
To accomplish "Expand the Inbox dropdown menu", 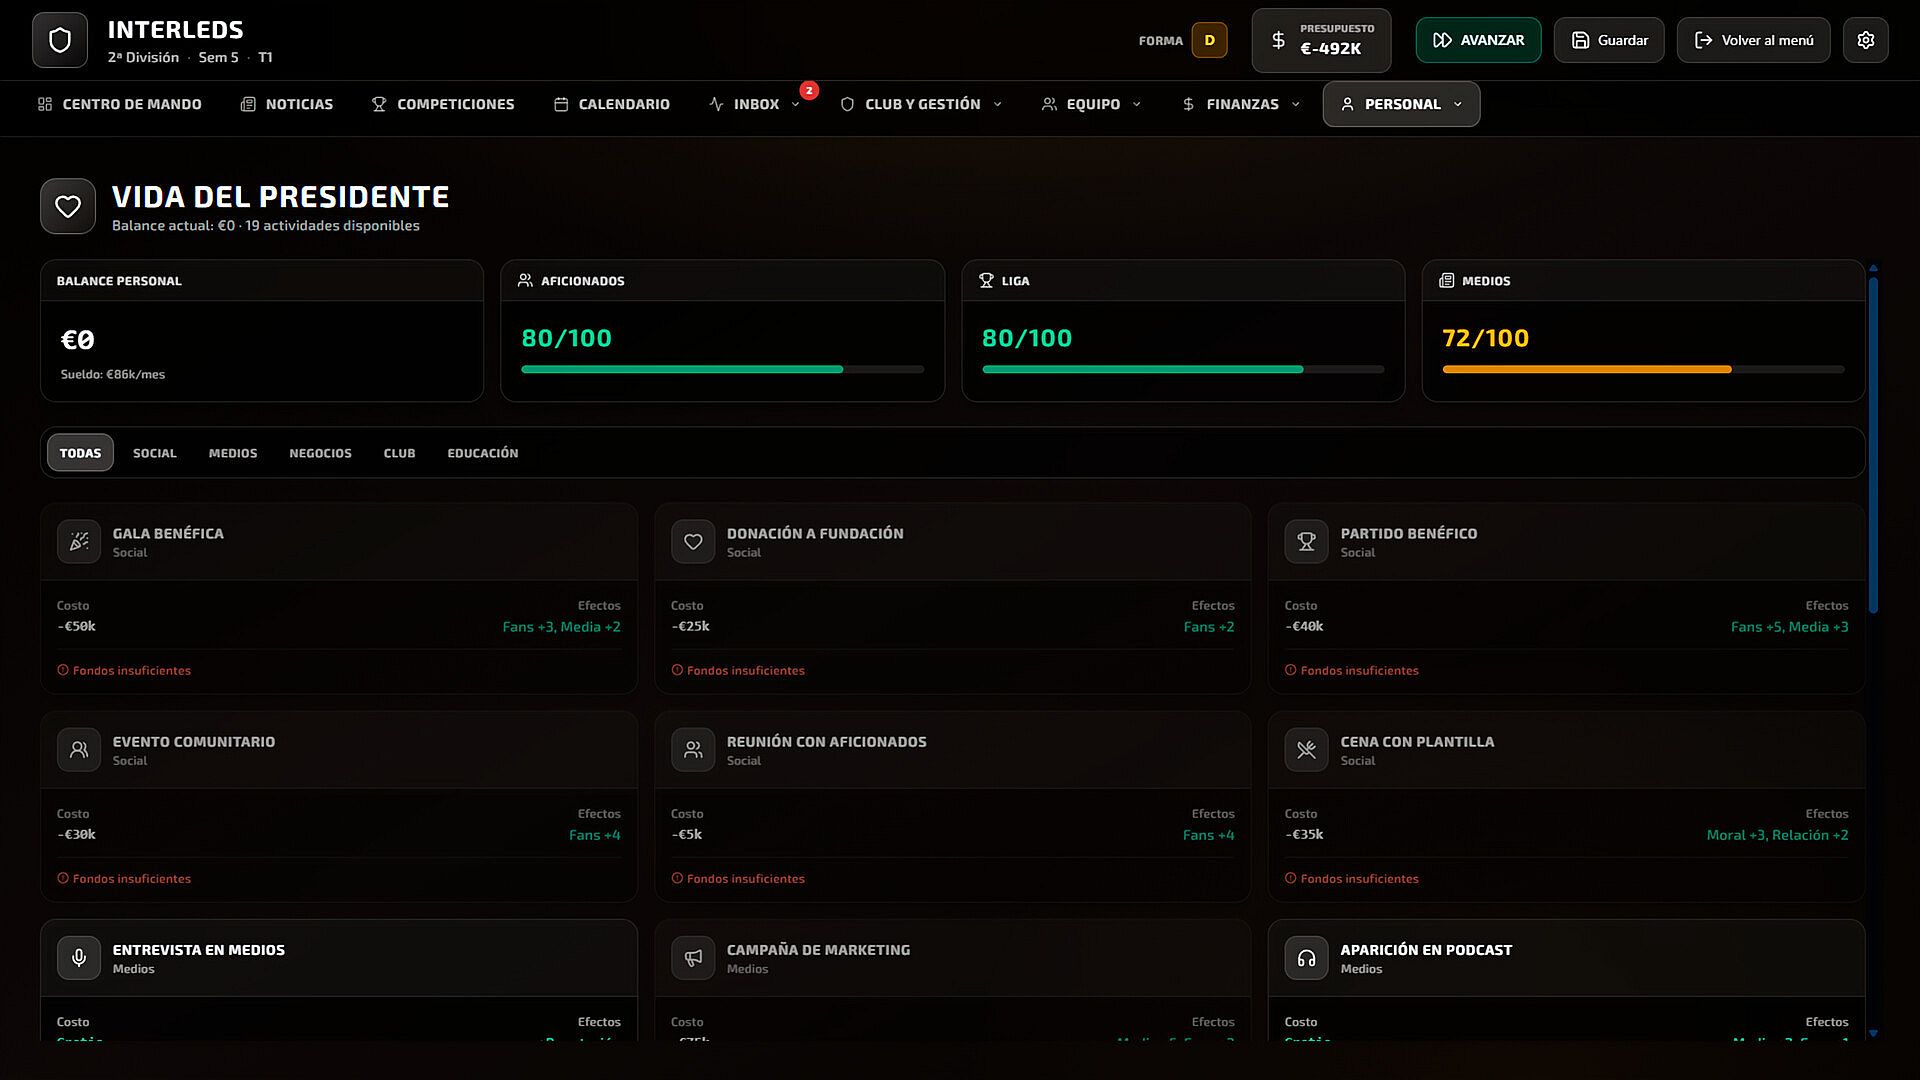I will (755, 104).
